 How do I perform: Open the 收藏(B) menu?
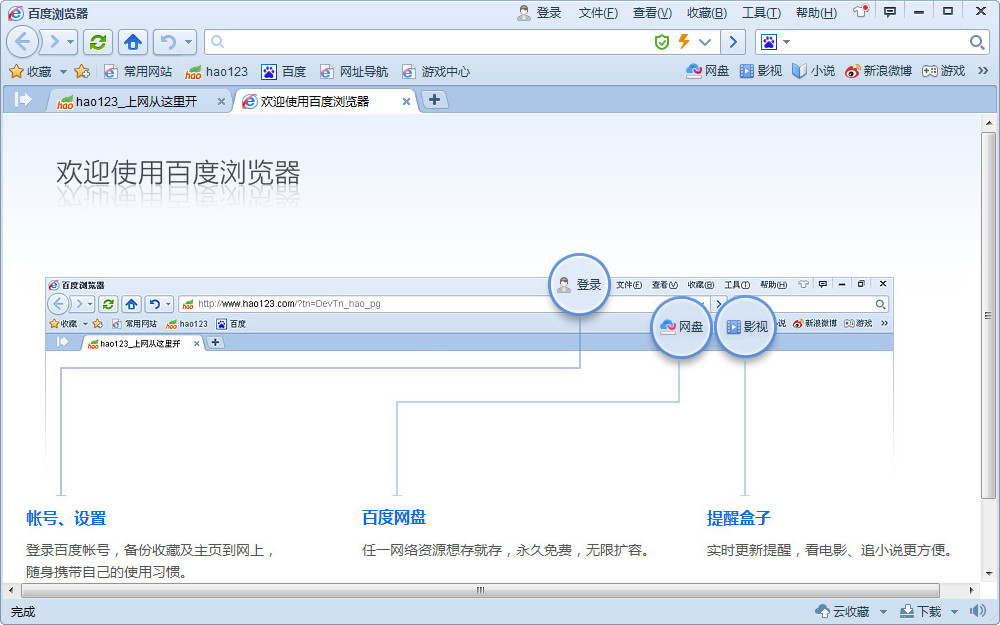point(707,13)
